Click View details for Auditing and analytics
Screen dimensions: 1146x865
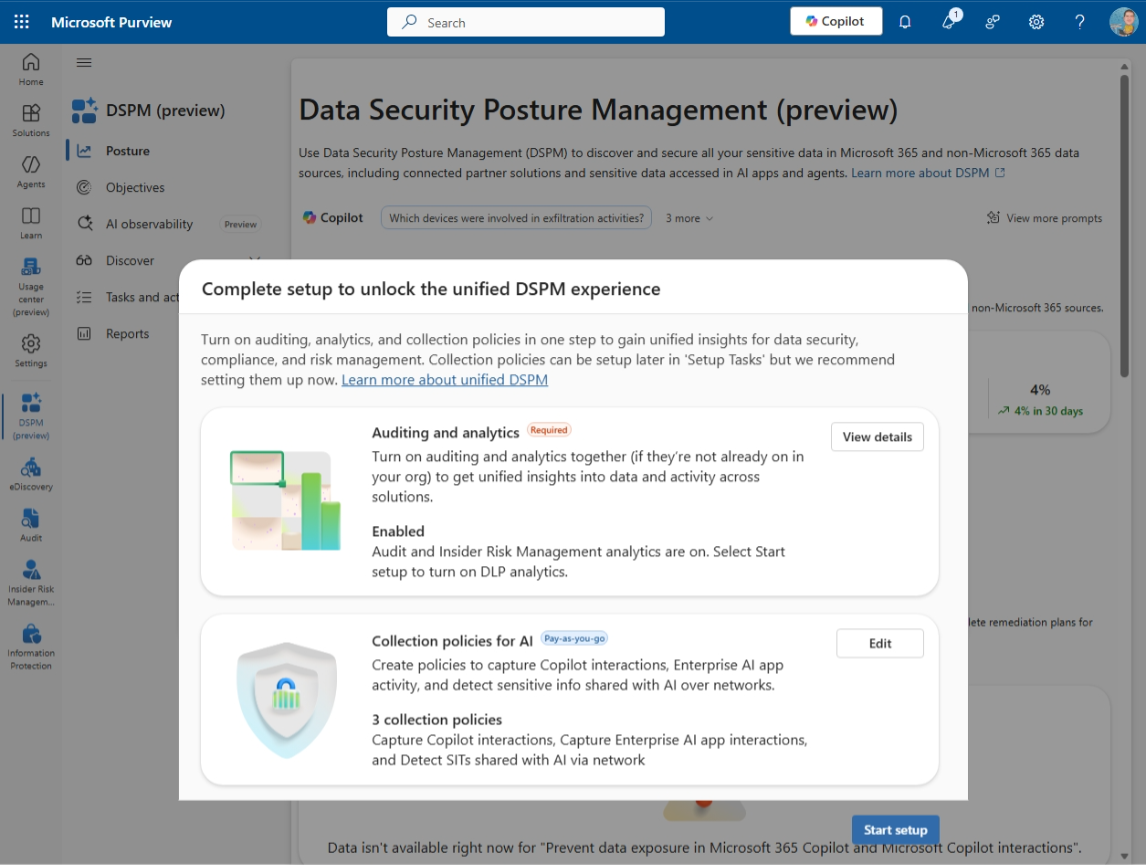coord(877,437)
